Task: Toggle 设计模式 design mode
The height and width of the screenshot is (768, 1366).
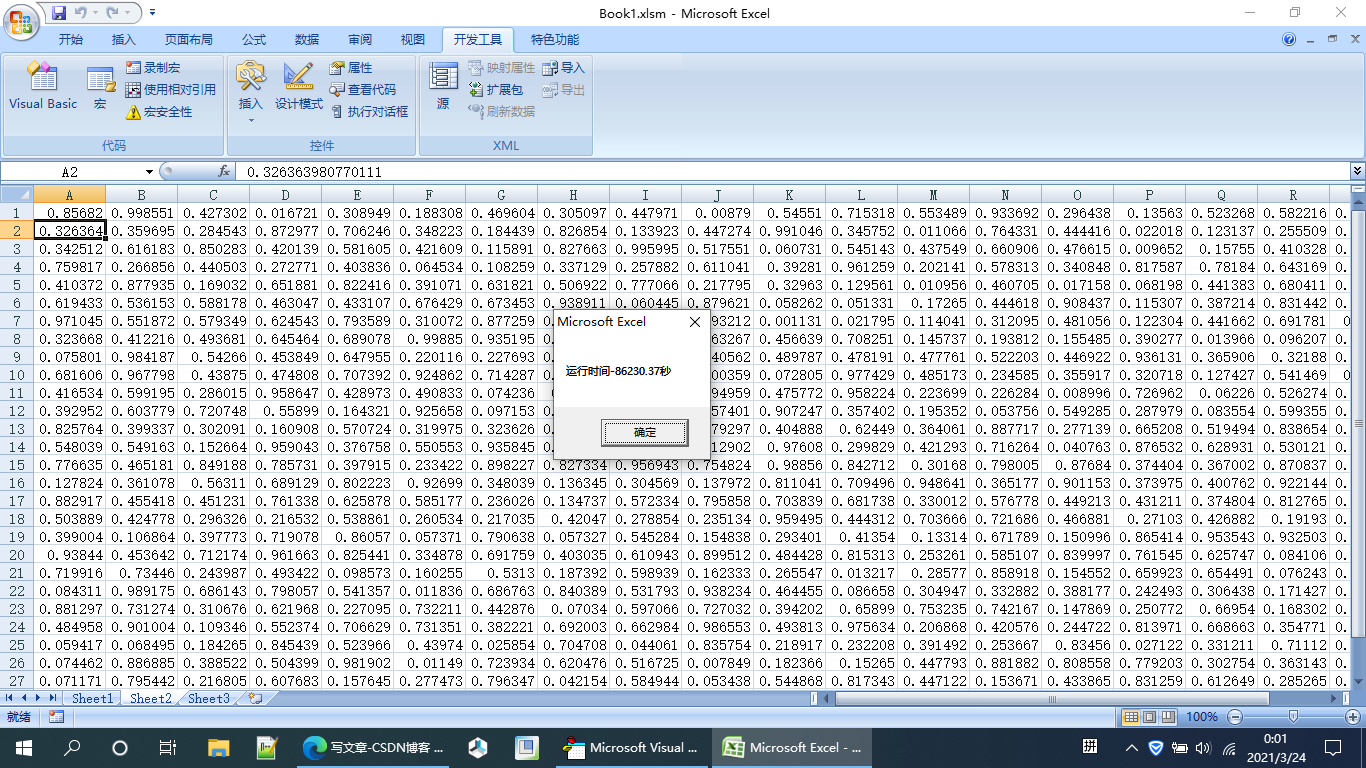Action: (x=299, y=88)
